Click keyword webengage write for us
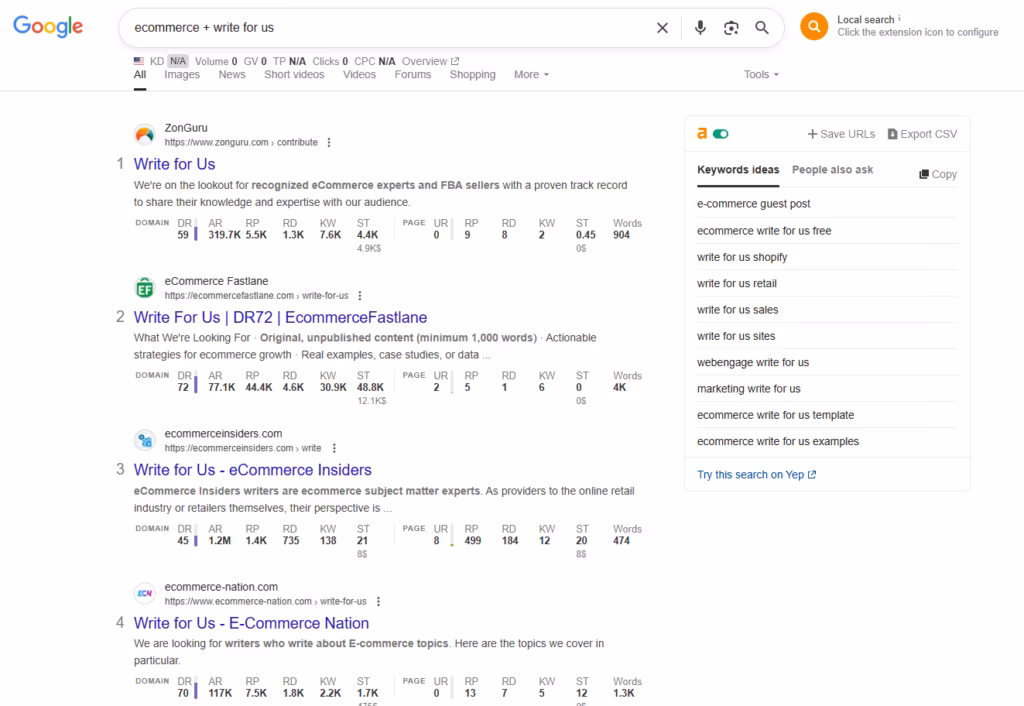 coord(752,362)
